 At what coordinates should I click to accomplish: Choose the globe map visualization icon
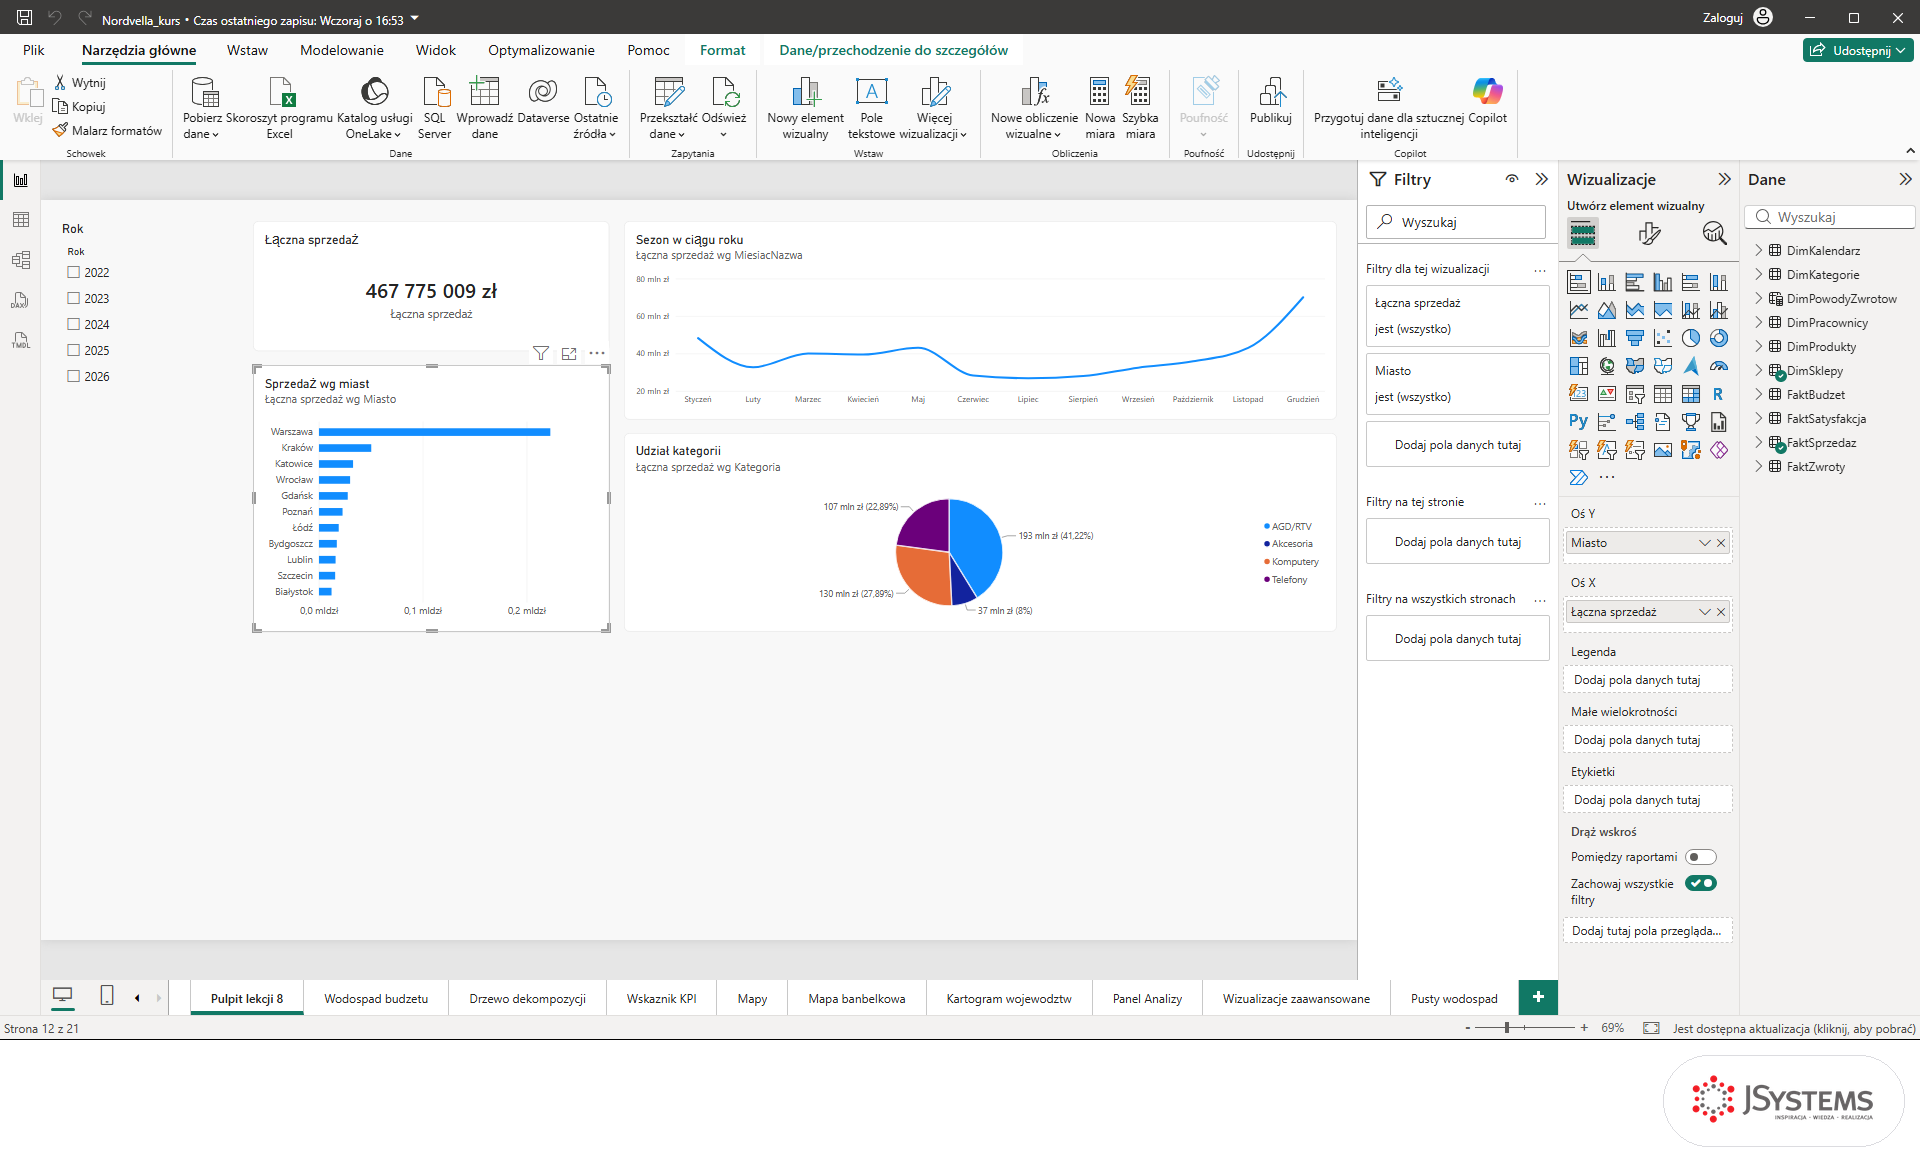1606,366
